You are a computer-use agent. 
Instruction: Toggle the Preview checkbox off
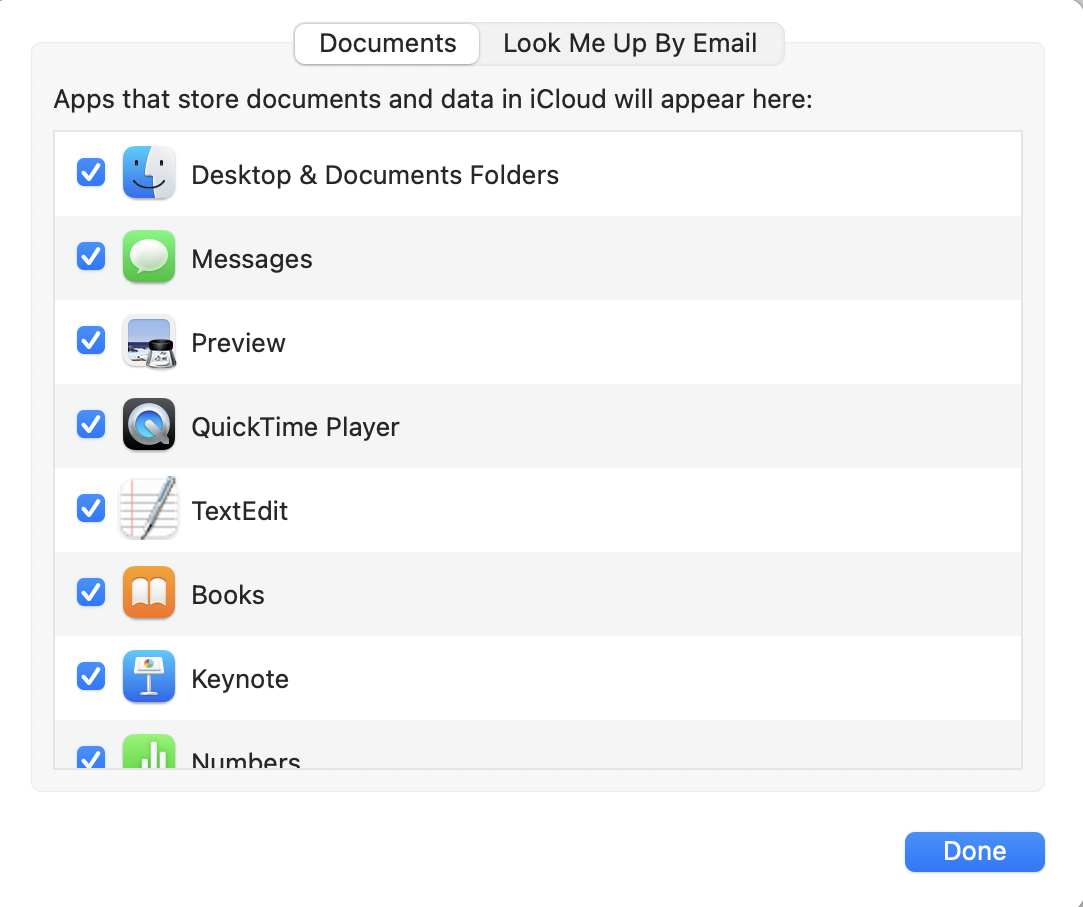point(91,342)
